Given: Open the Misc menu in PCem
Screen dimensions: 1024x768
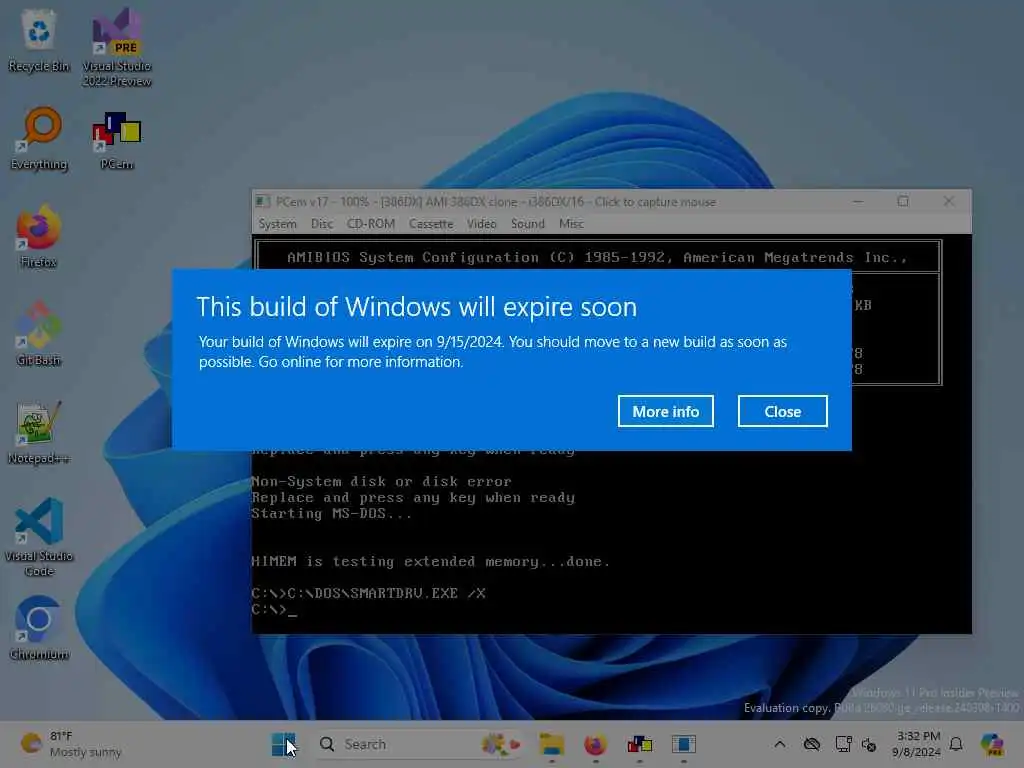Looking at the screenshot, I should pyautogui.click(x=571, y=224).
